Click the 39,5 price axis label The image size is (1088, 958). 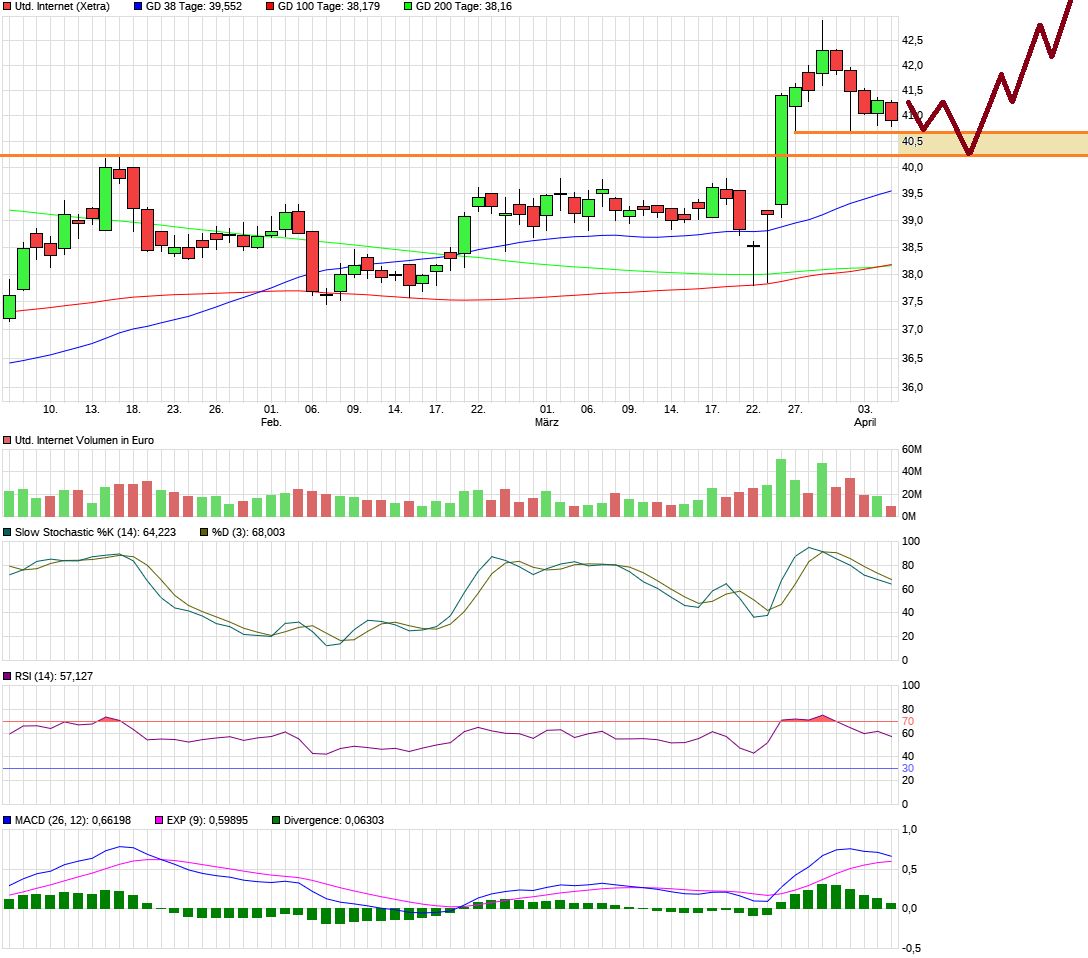point(912,194)
